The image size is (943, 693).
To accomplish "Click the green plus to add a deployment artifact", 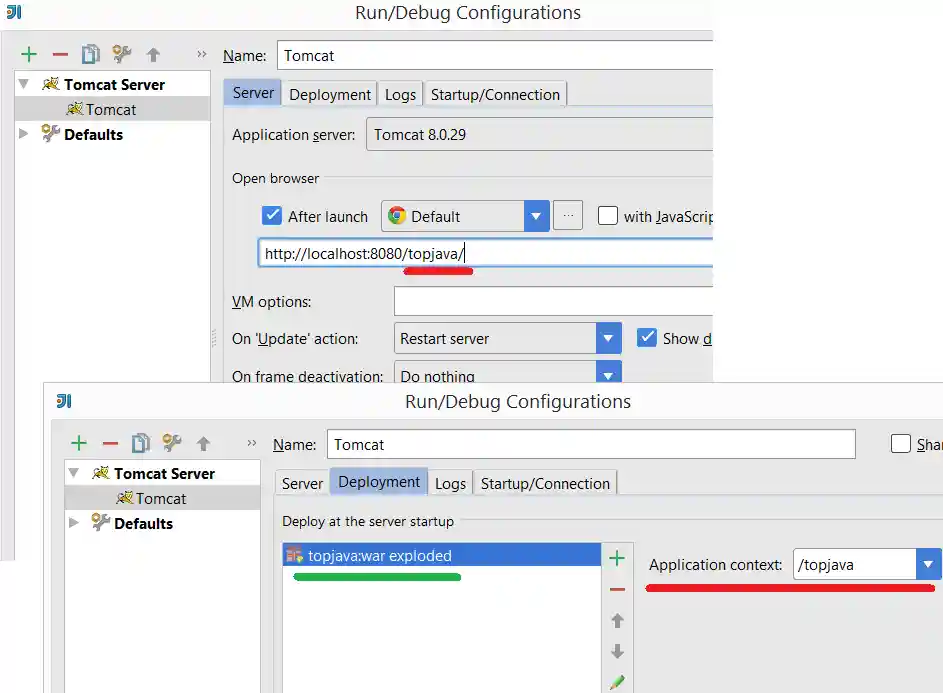I will click(x=617, y=558).
